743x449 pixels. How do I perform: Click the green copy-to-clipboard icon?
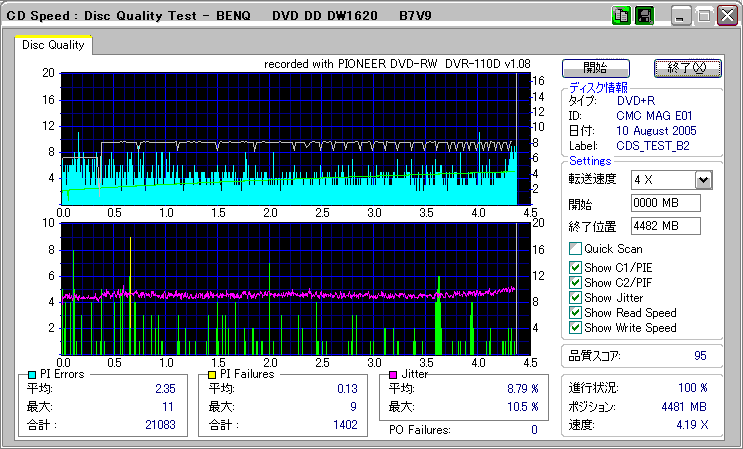click(x=621, y=15)
